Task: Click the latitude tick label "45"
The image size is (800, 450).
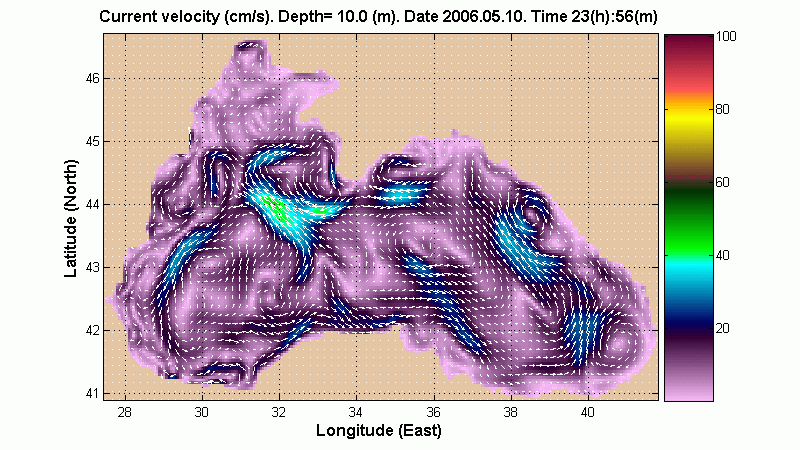Action: 92,142
